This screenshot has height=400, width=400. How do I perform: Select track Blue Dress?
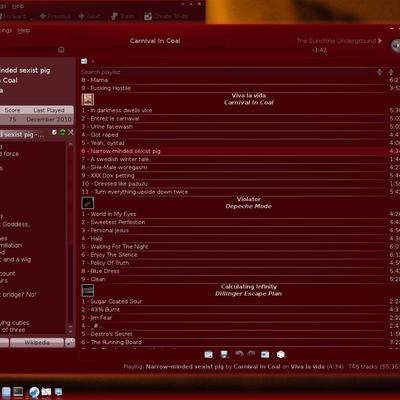(240, 271)
